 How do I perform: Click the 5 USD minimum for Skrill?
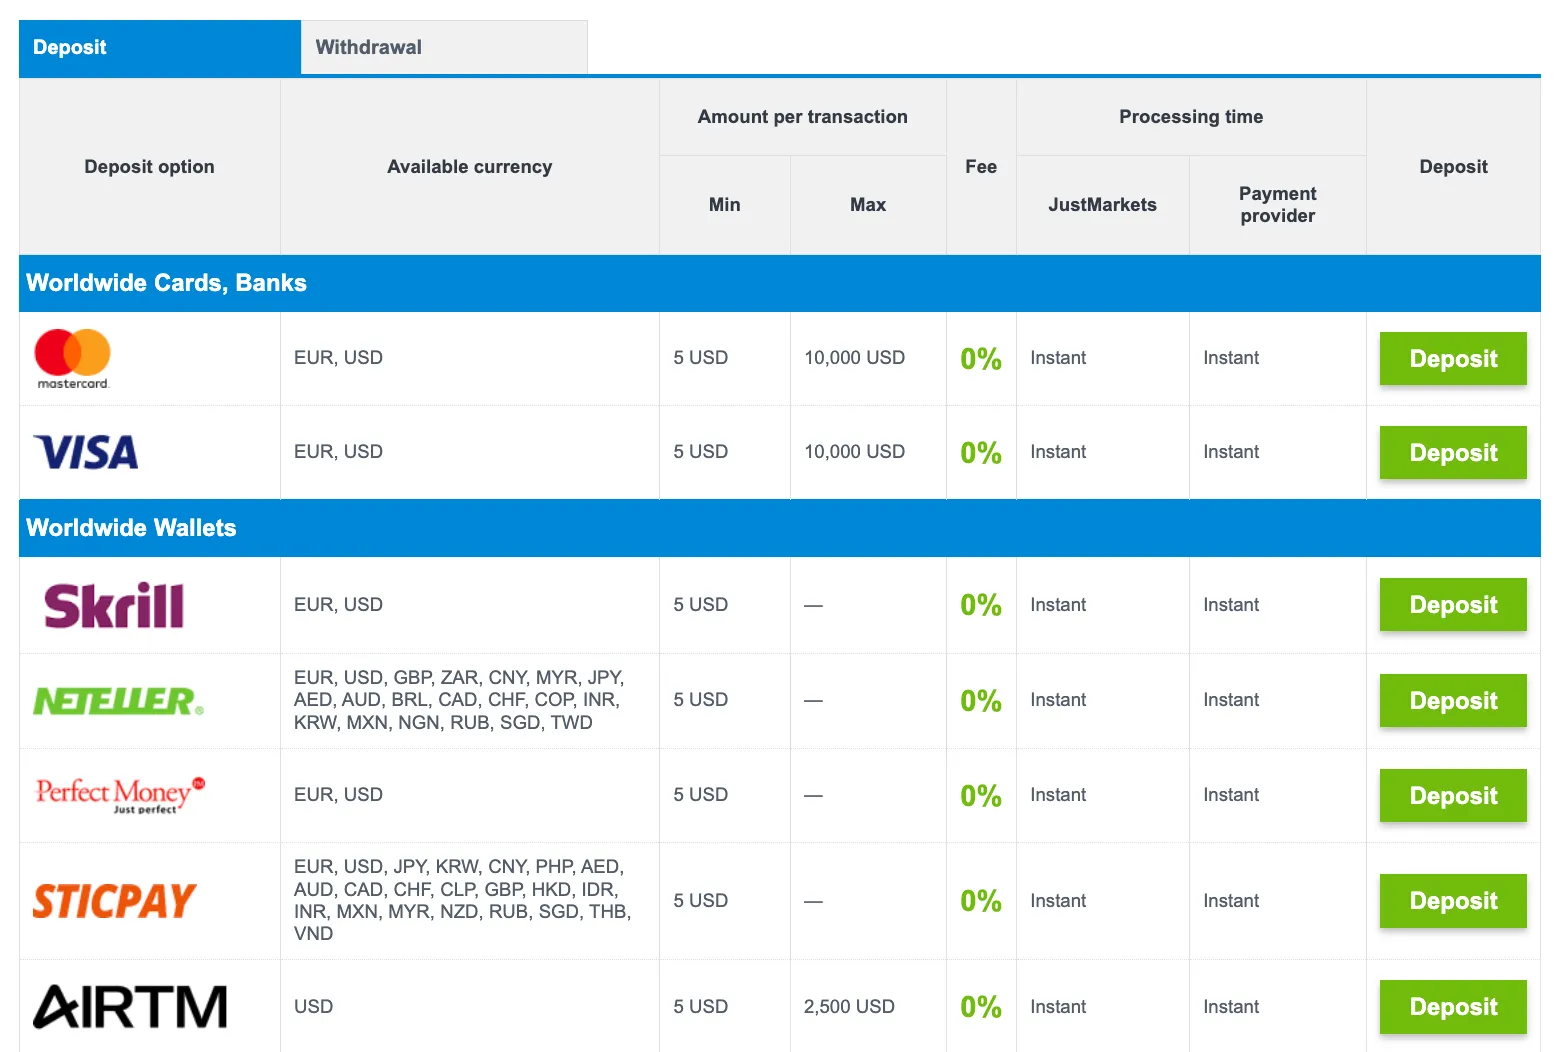pyautogui.click(x=700, y=605)
